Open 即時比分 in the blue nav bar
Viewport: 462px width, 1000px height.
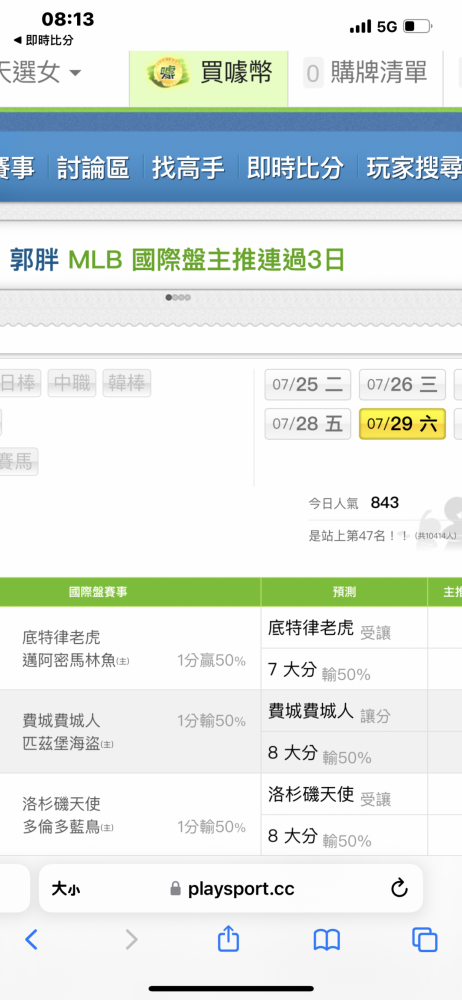click(x=295, y=168)
